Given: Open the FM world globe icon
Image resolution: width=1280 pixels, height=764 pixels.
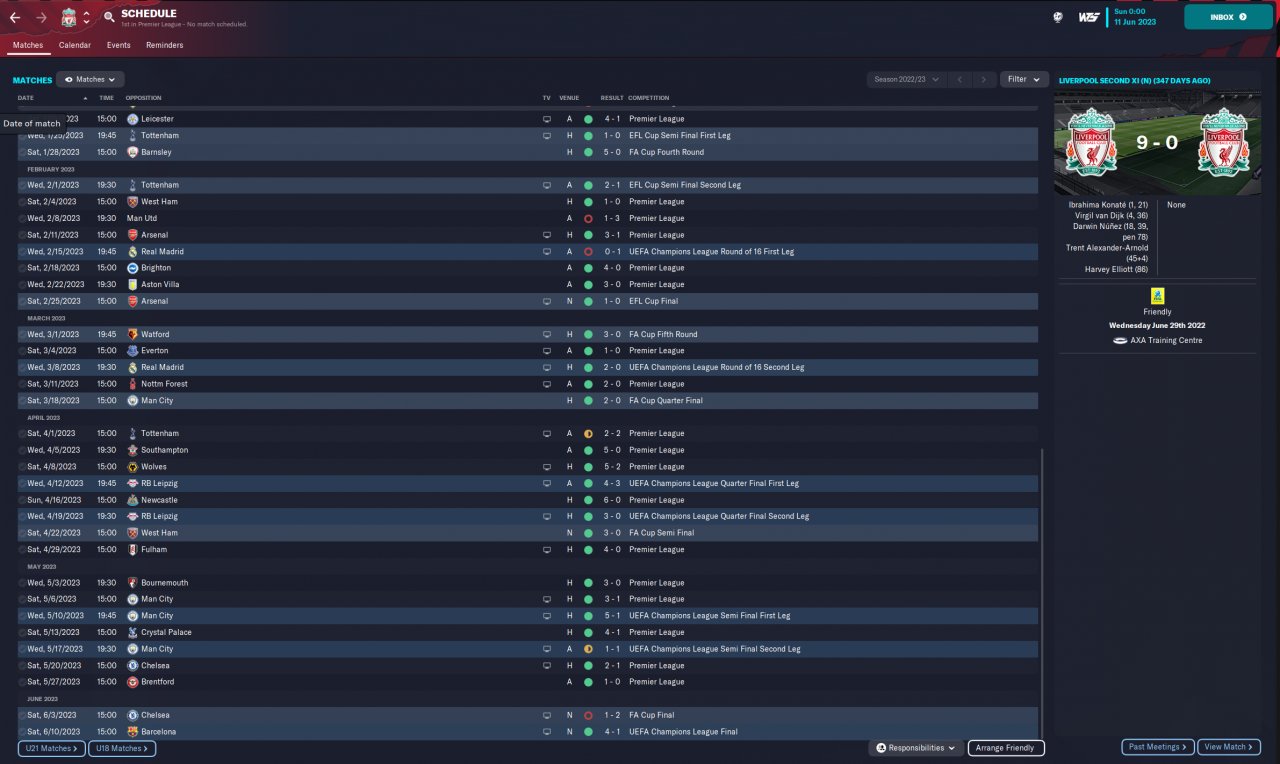Looking at the screenshot, I should point(1058,17).
